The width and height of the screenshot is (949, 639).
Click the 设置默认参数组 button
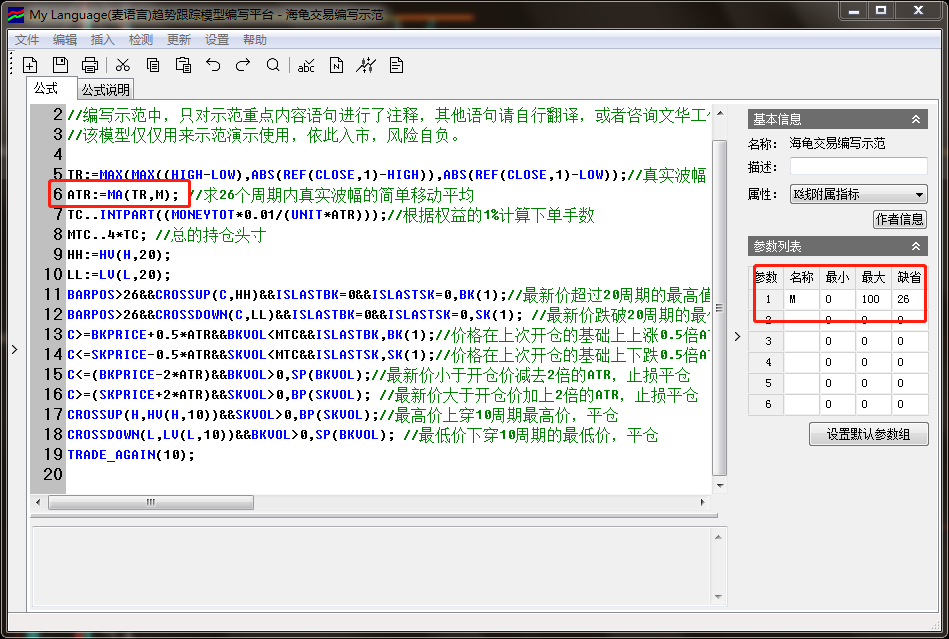pos(868,434)
